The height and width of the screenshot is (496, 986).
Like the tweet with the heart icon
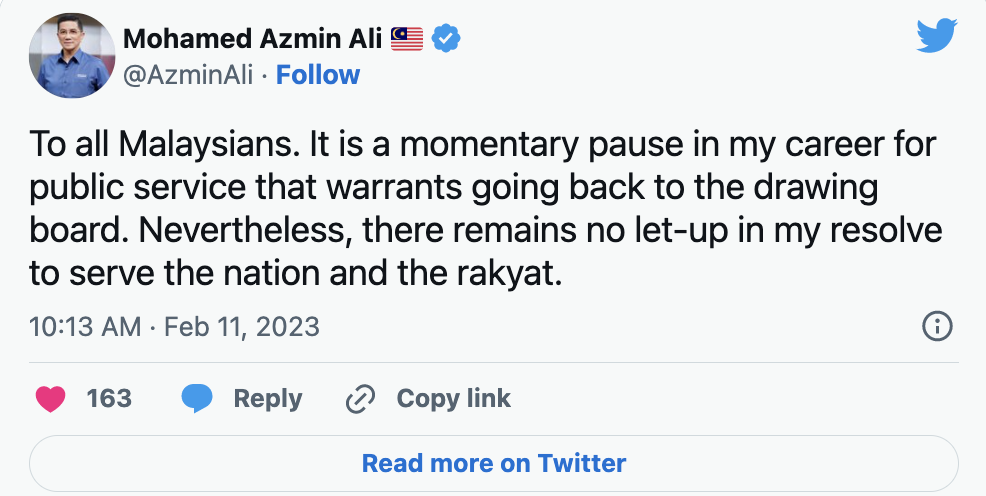[51, 399]
